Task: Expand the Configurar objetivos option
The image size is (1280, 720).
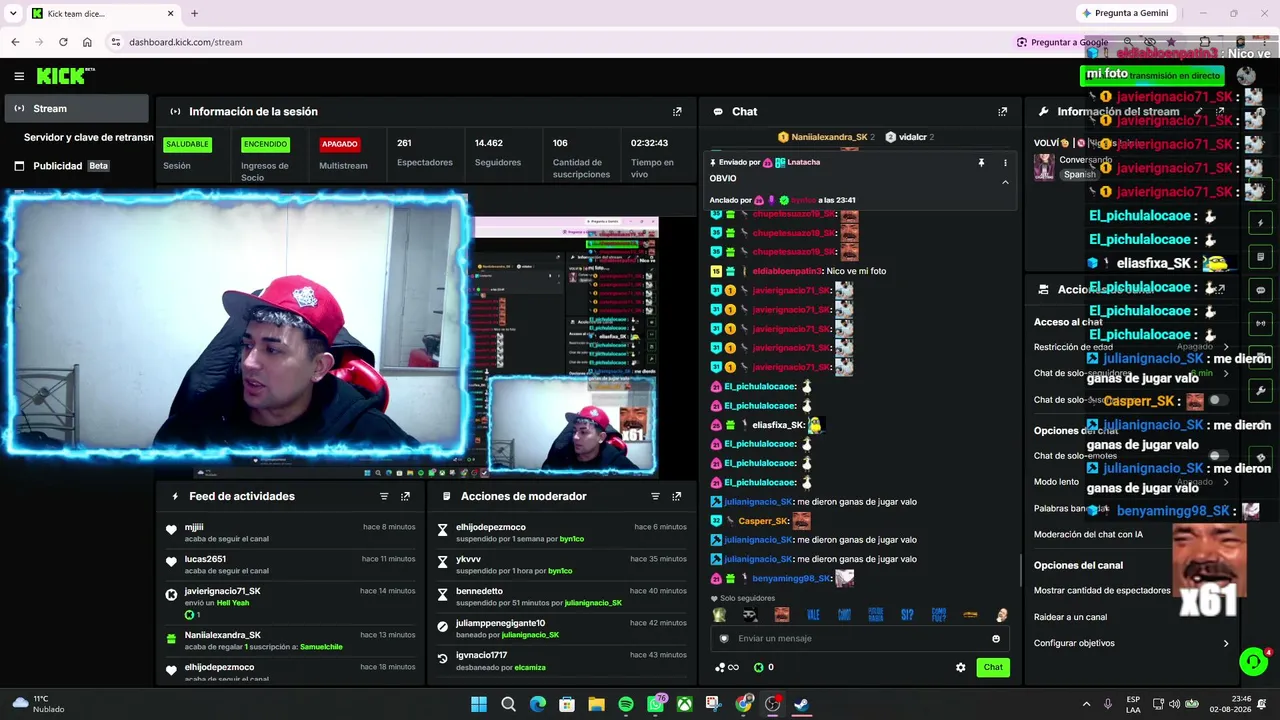Action: (1132, 643)
